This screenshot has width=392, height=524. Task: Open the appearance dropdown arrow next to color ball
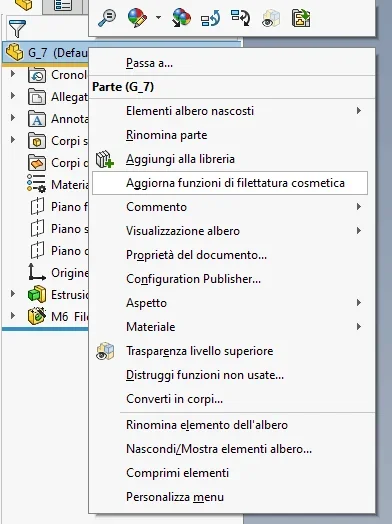158,18
